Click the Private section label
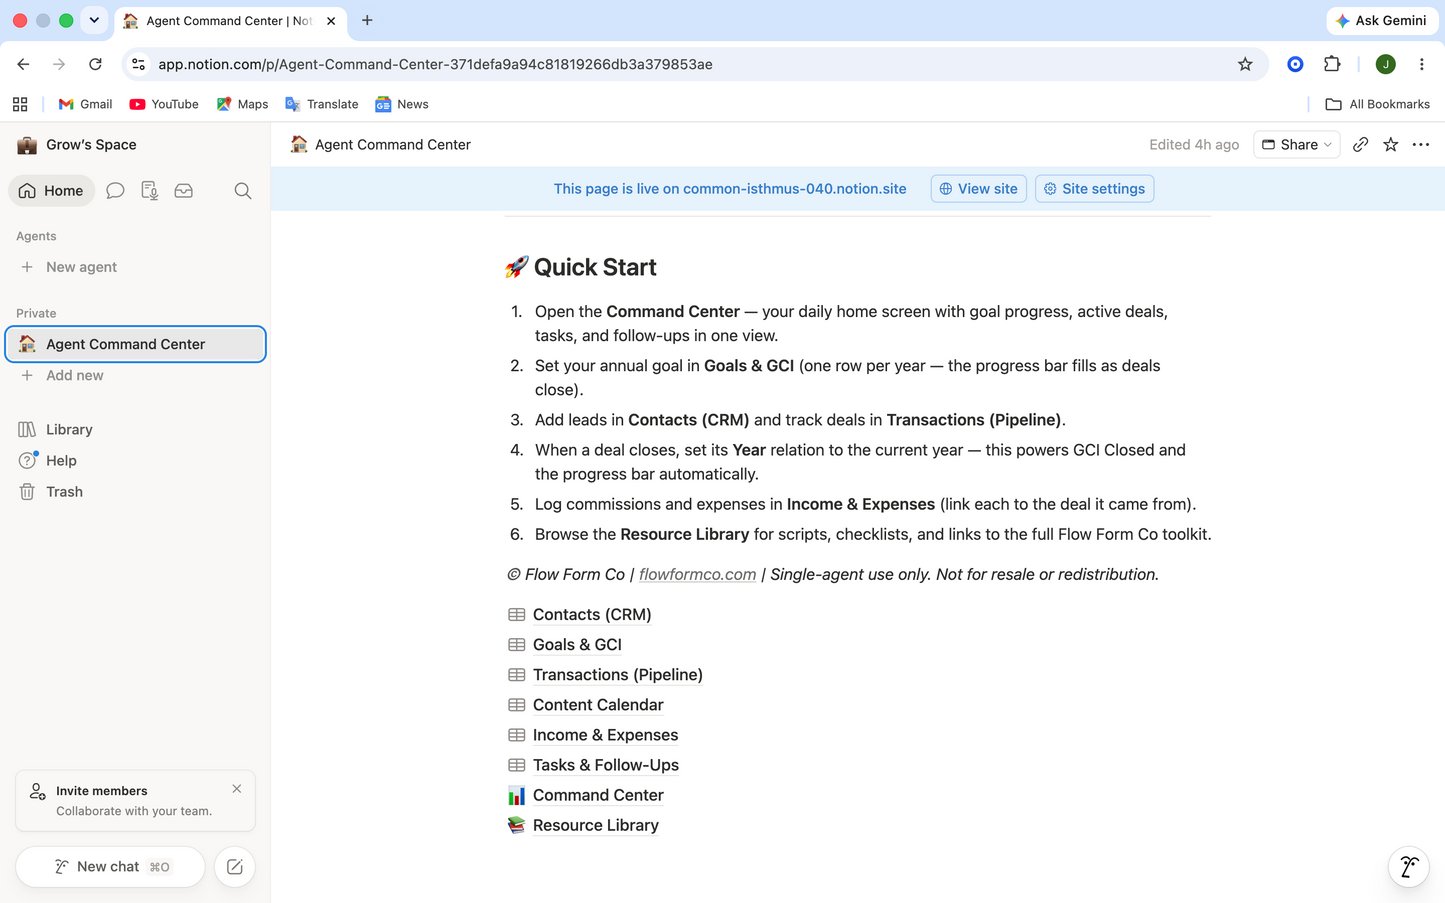The width and height of the screenshot is (1445, 903). pyautogui.click(x=36, y=313)
